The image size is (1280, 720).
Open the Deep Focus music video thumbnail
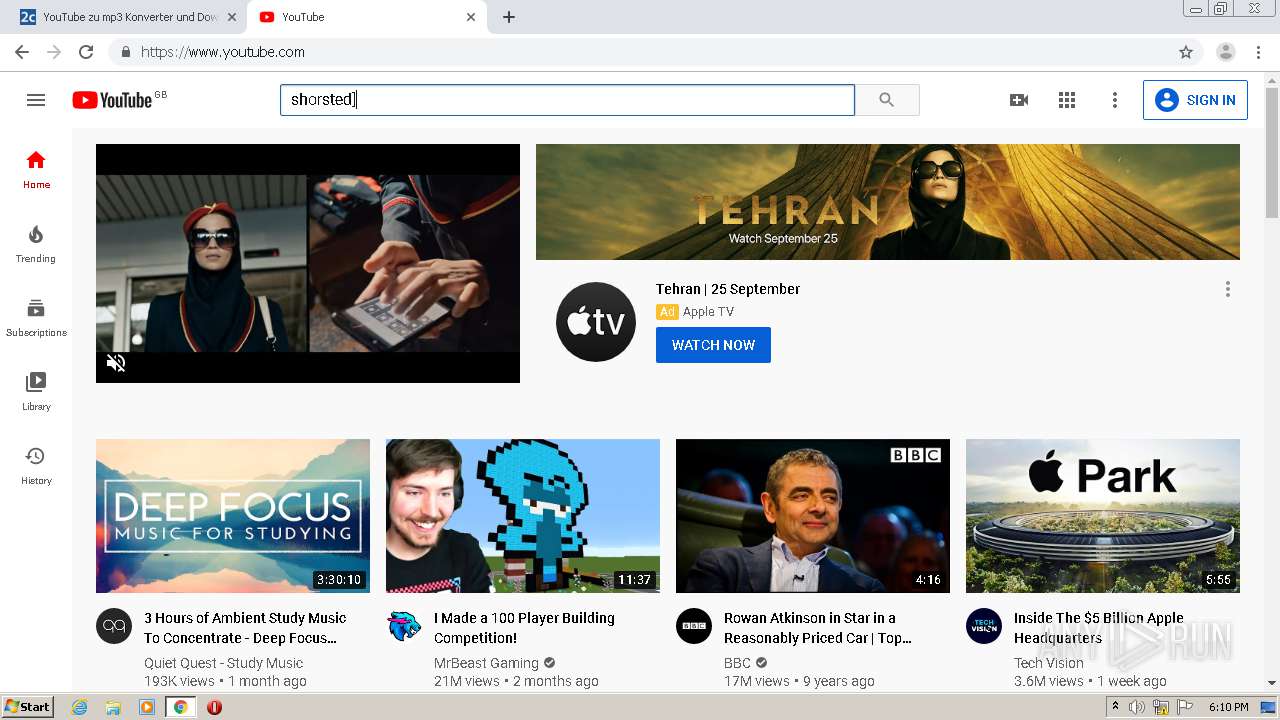pos(233,516)
